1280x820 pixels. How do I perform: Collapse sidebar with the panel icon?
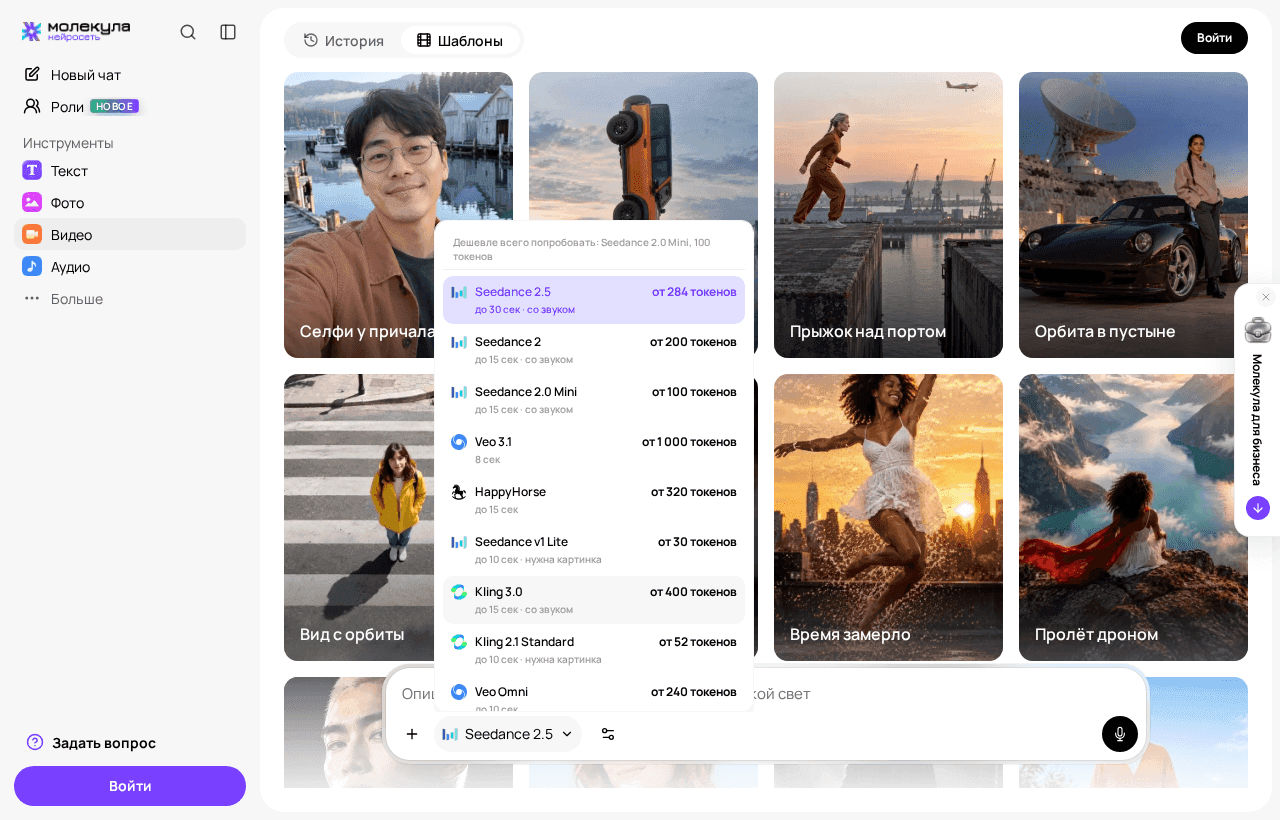tap(228, 32)
